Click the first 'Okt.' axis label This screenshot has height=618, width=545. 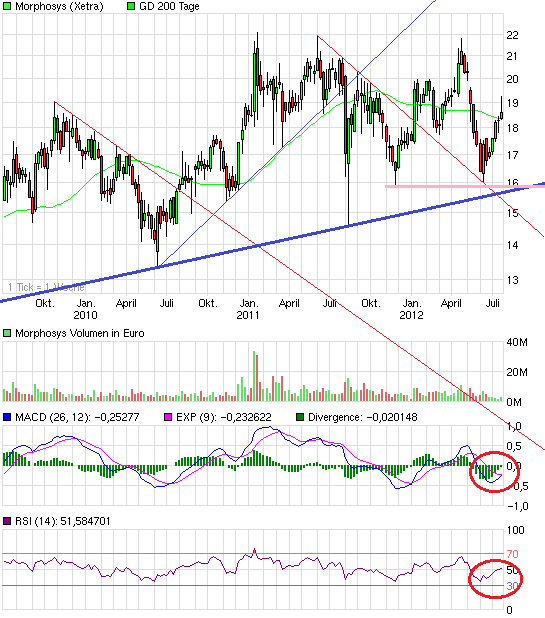pos(45,303)
